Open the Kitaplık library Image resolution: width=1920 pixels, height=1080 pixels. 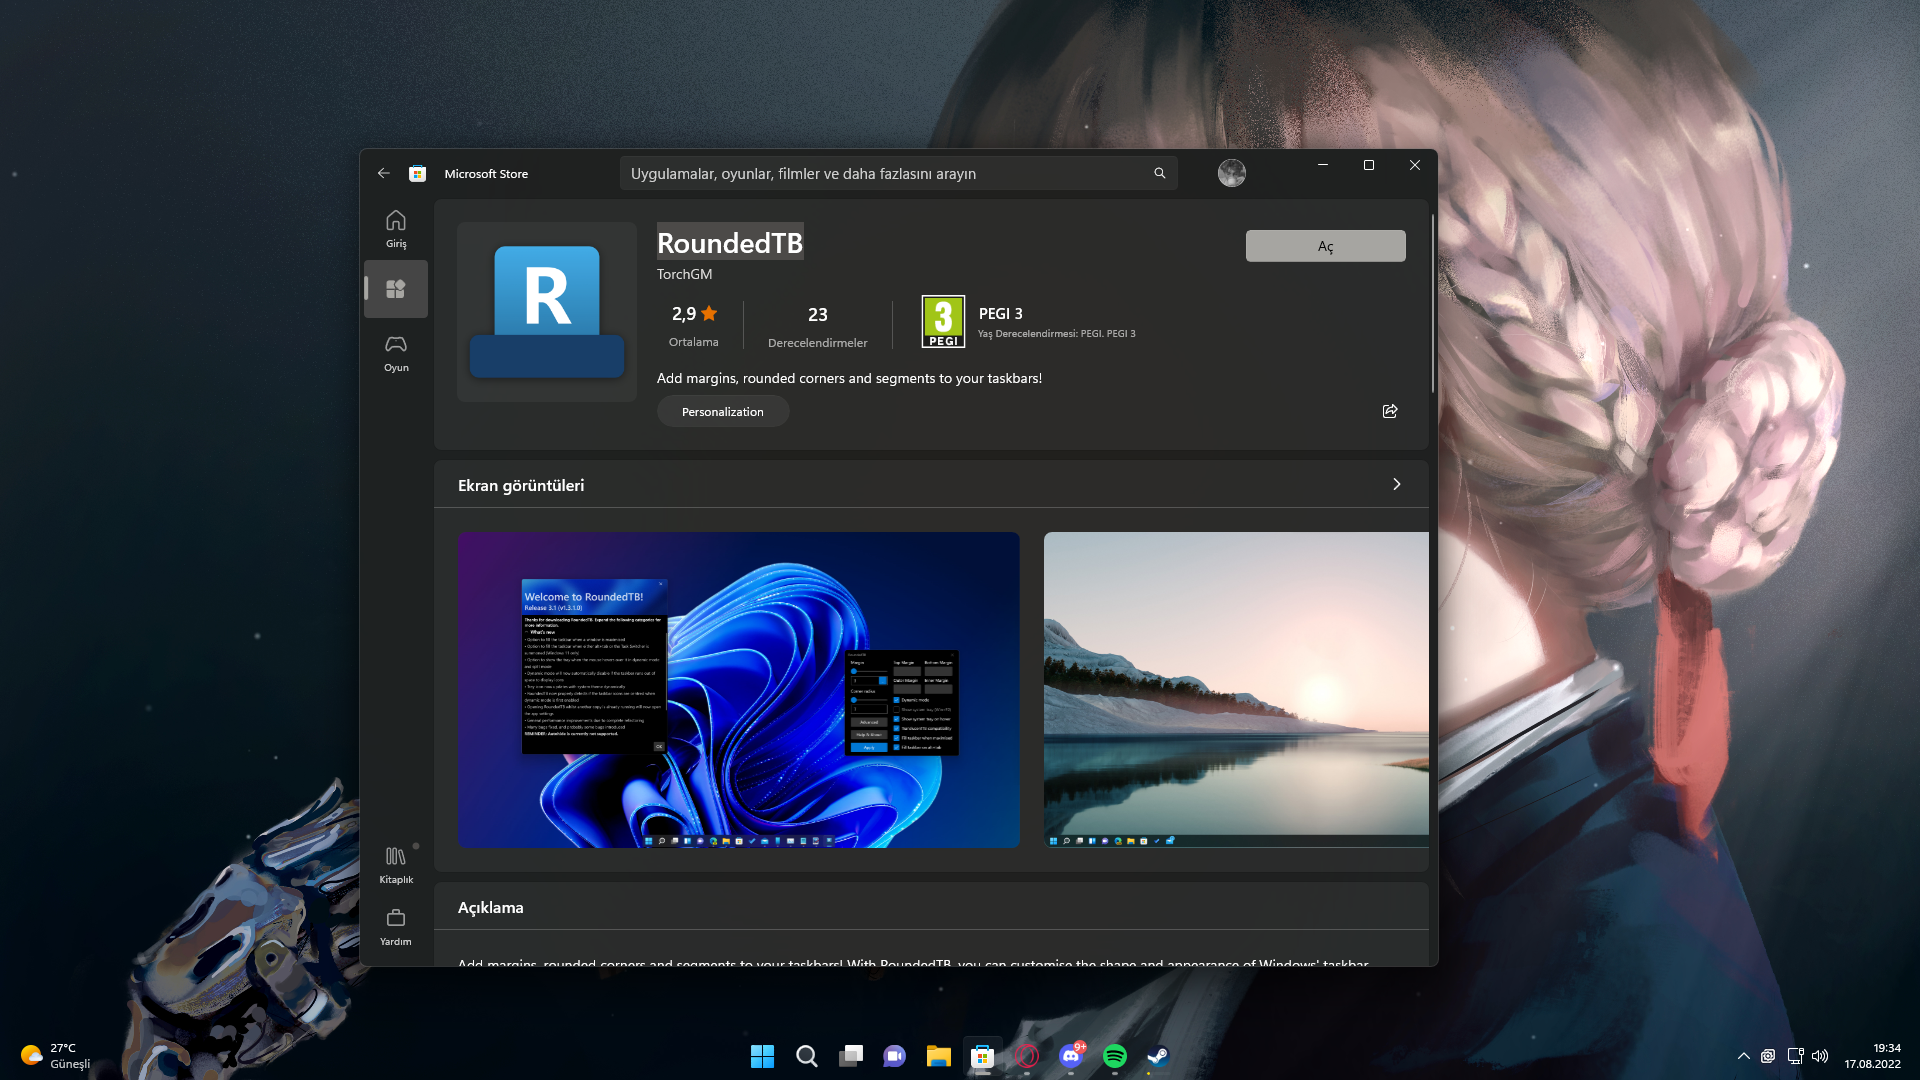click(x=396, y=864)
